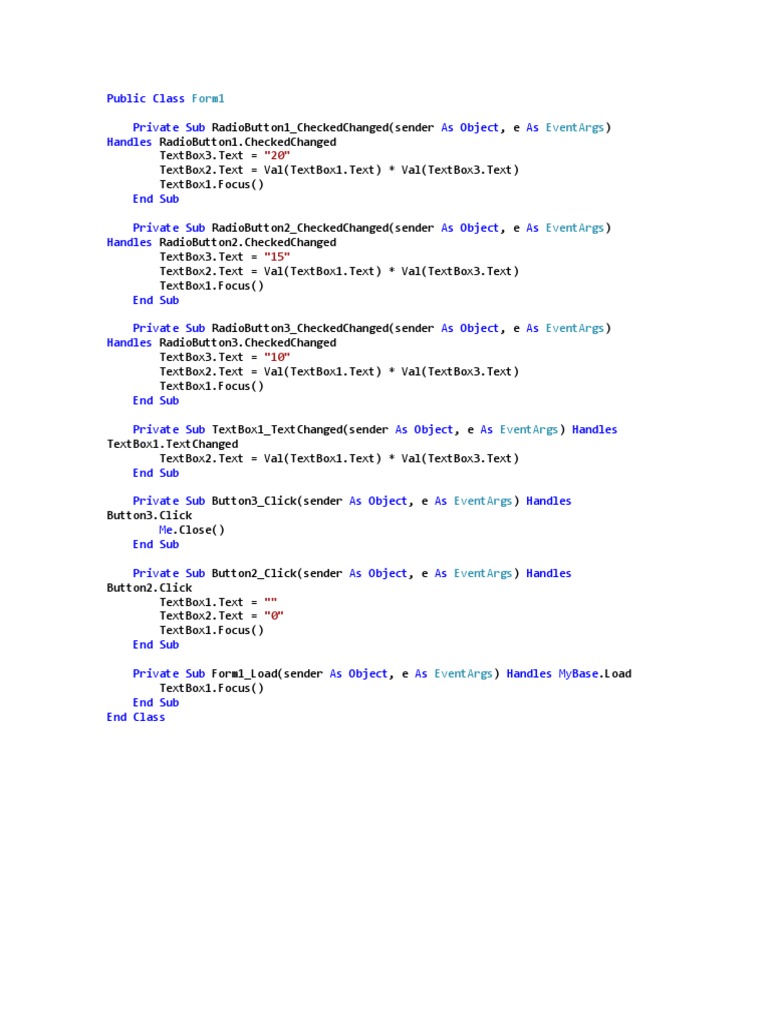Click the "Button2.Click" continuation line
This screenshot has height=1024, width=768.
pos(150,588)
